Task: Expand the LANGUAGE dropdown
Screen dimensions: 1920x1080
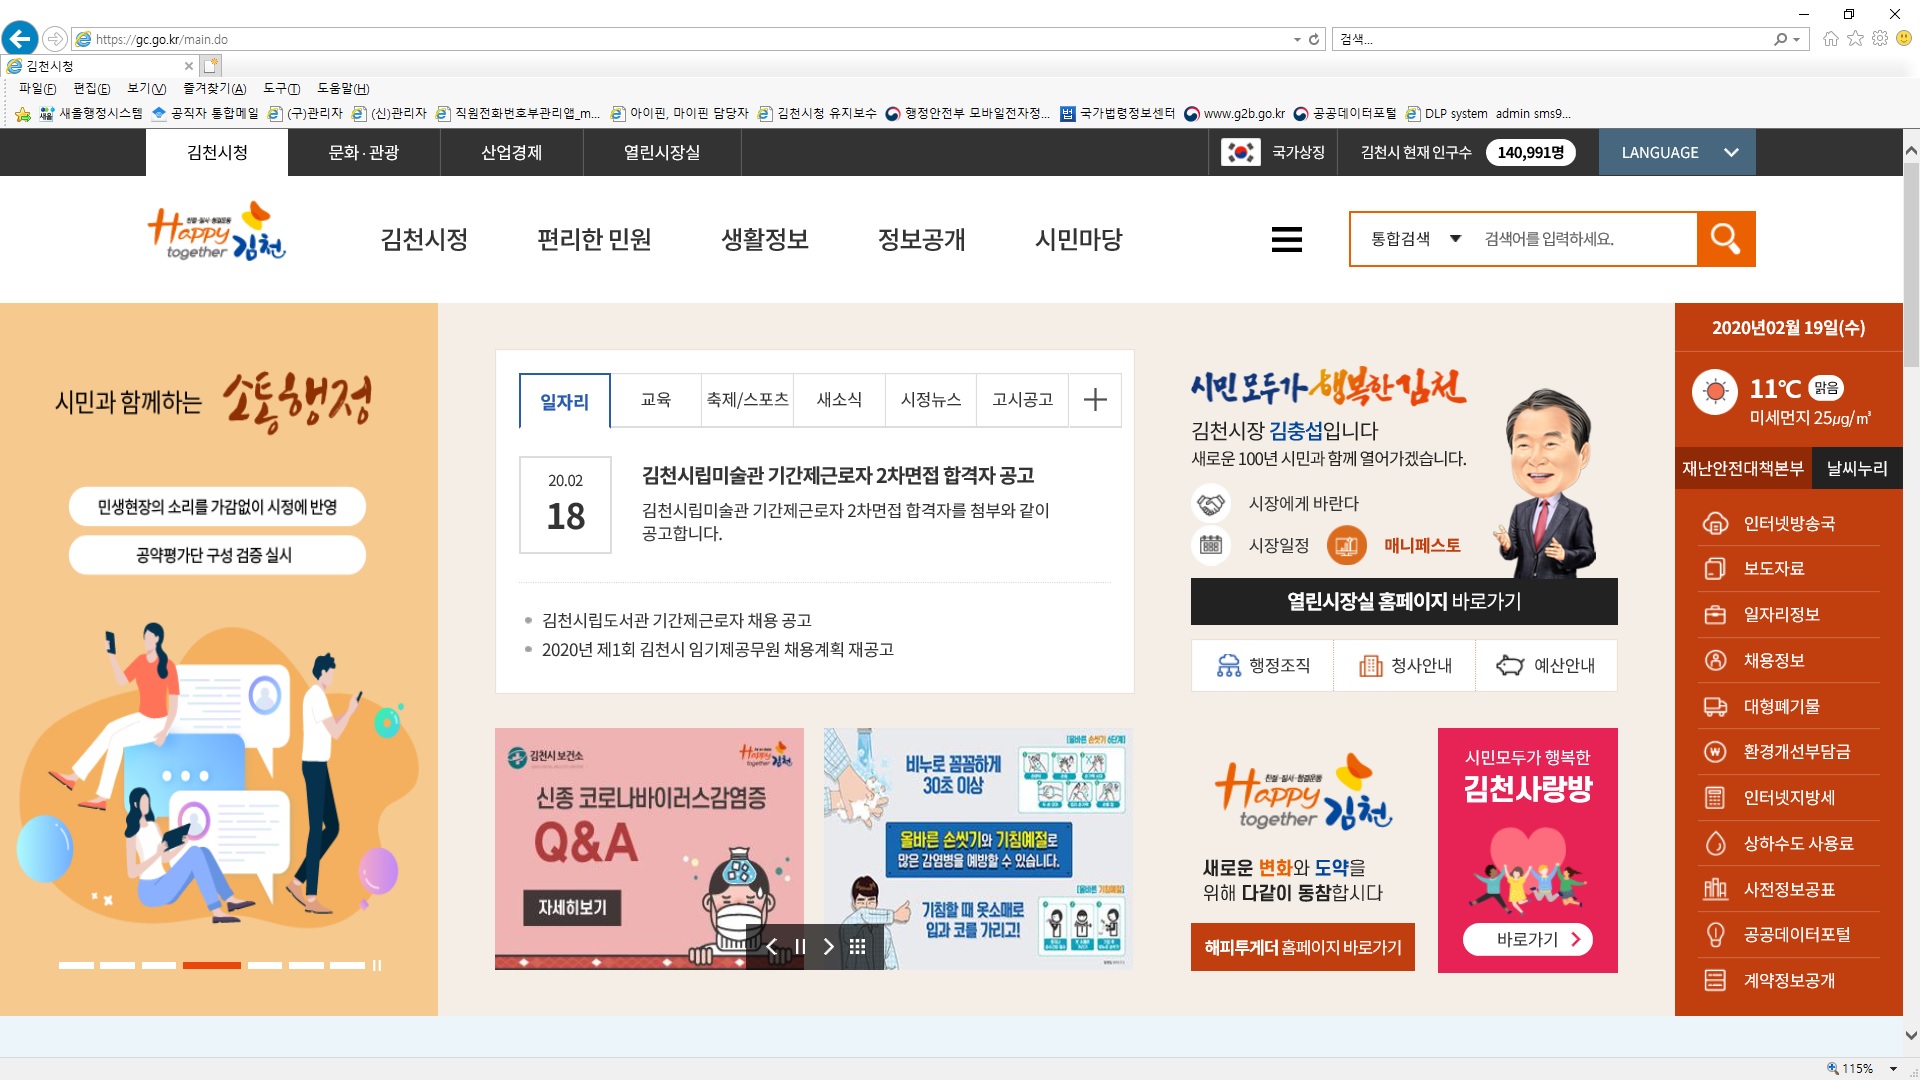Action: click(x=1677, y=153)
